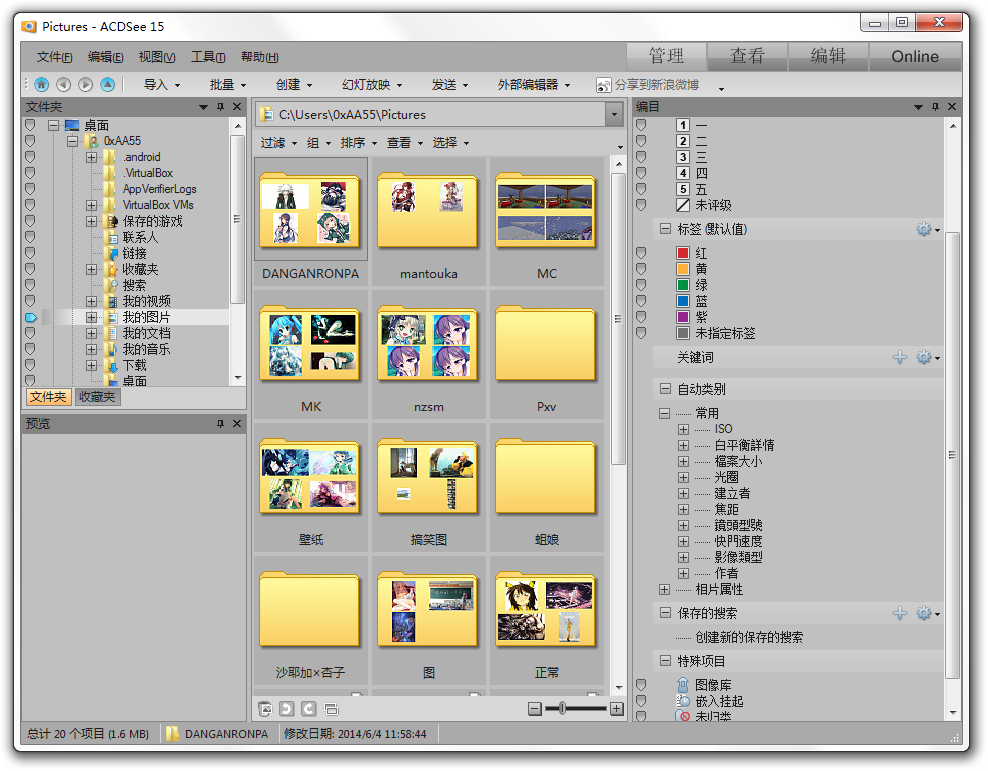Viewport: 988px width, 771px height.
Task: Zoom in thumbnails with plus icon
Action: [617, 709]
